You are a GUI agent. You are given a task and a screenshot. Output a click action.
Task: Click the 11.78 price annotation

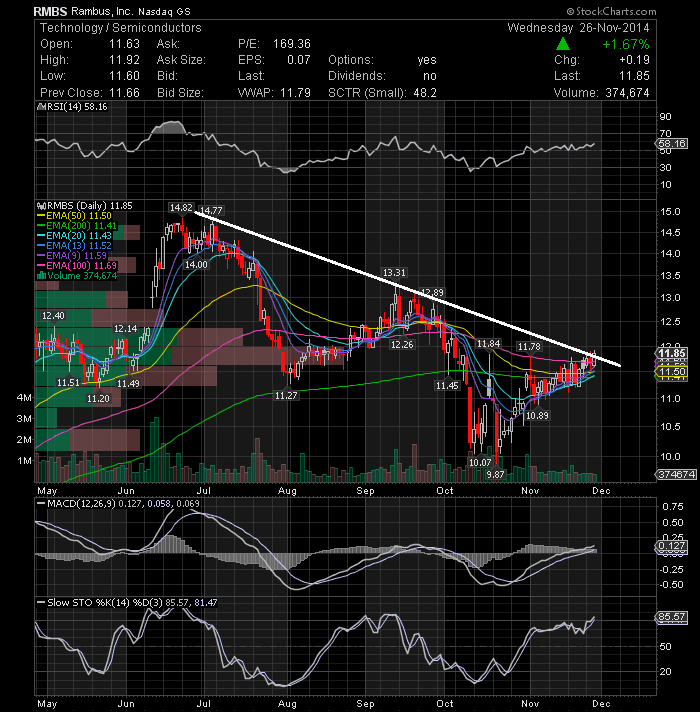[529, 347]
